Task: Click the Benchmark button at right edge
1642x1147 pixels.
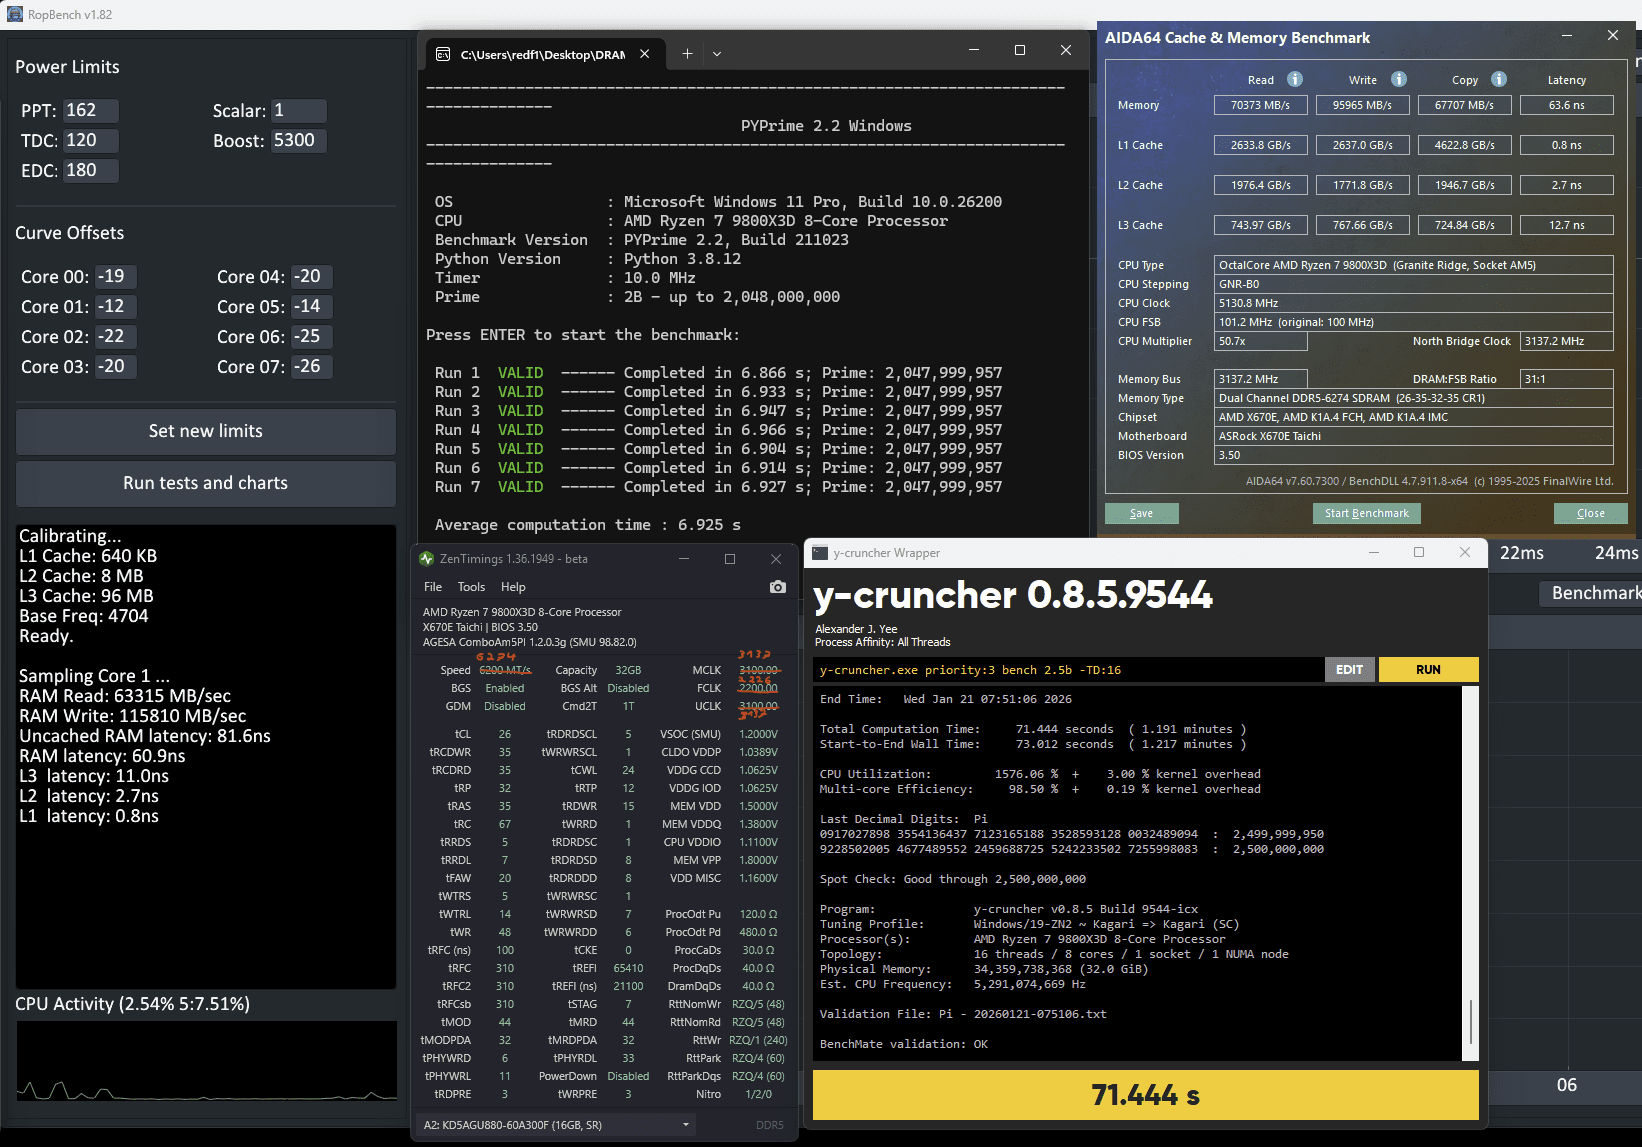Action: click(1591, 593)
